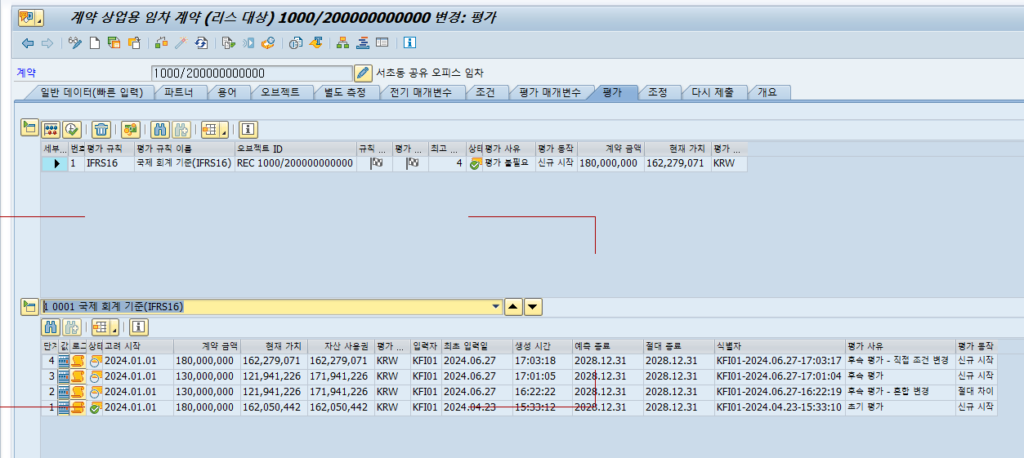This screenshot has height=458, width=1024.
Task: Click the info icon in upper grid toolbar
Action: coord(248,129)
